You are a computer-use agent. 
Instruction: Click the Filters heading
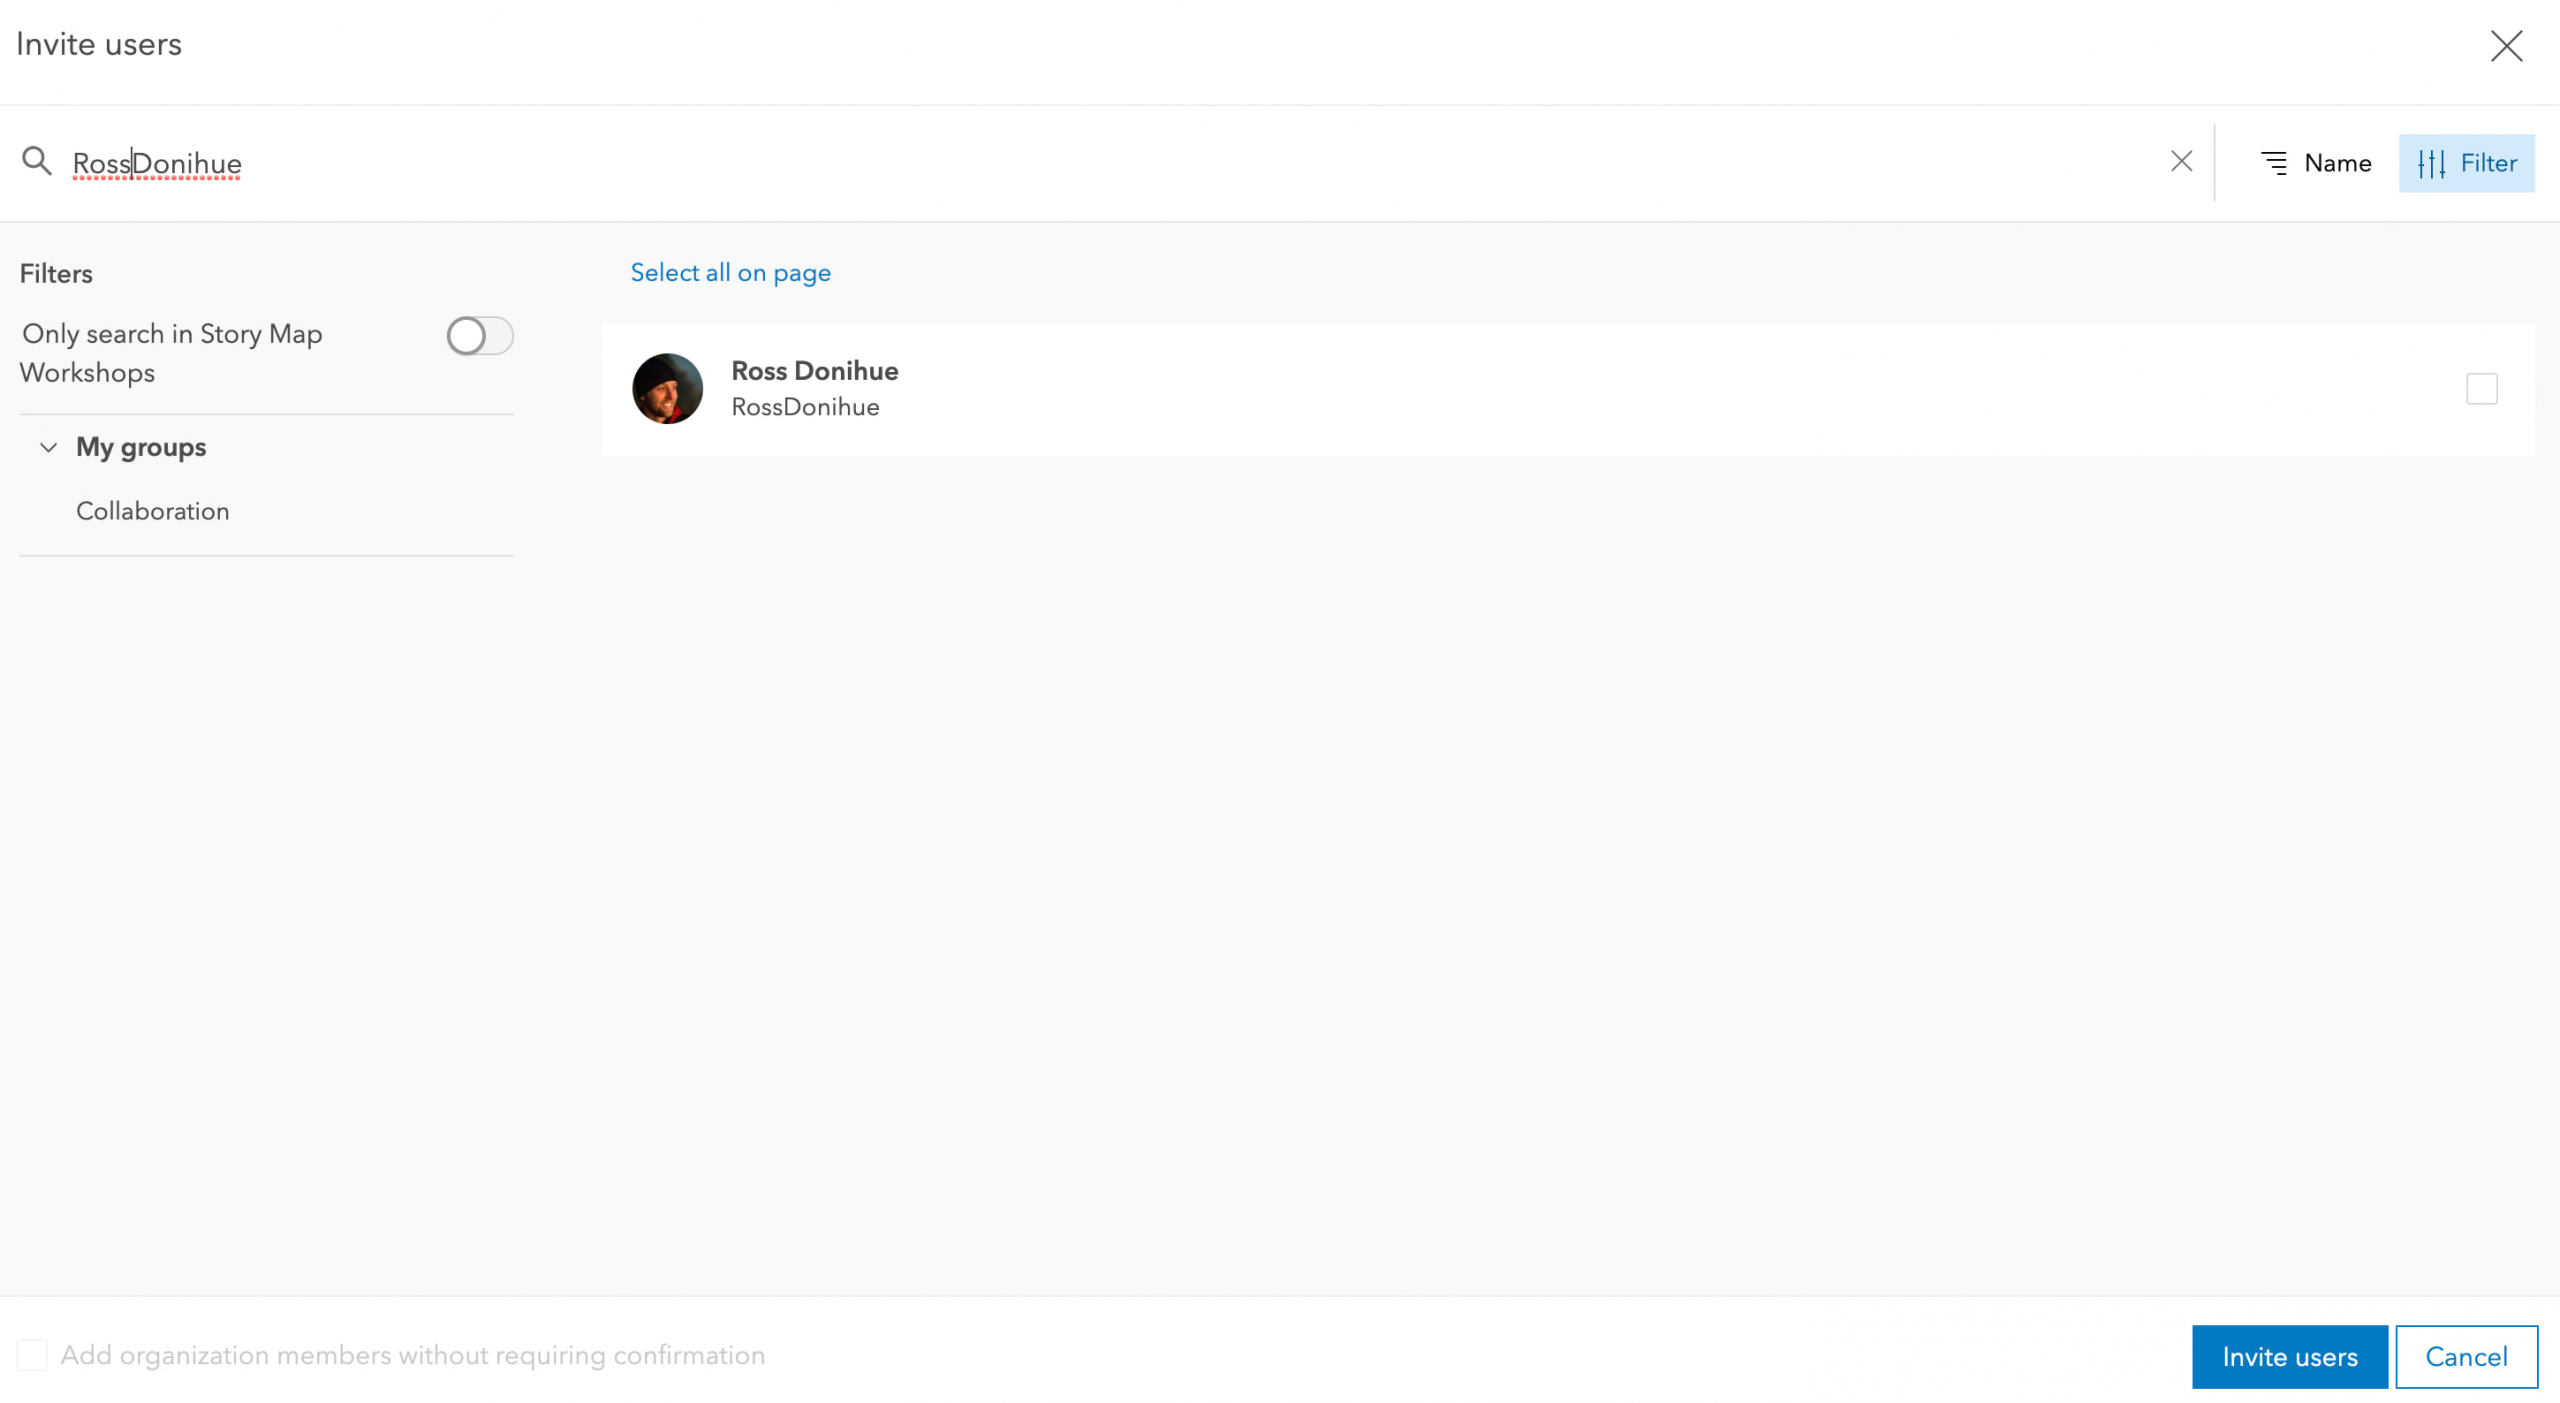(56, 274)
